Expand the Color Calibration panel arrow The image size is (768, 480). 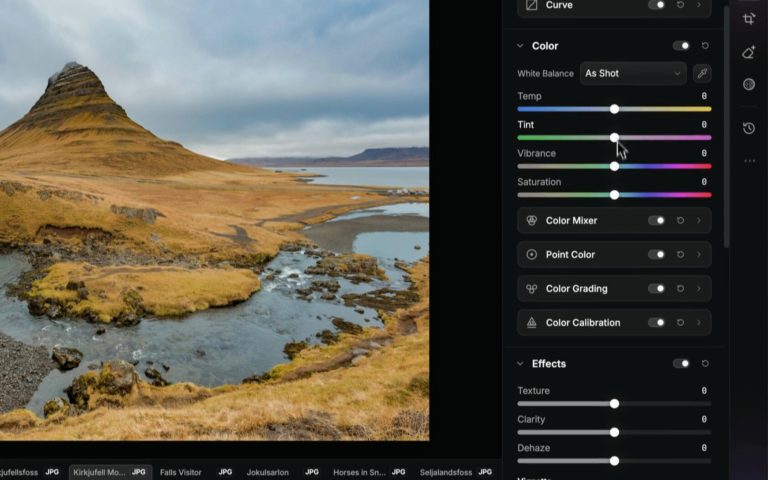pyautogui.click(x=699, y=322)
